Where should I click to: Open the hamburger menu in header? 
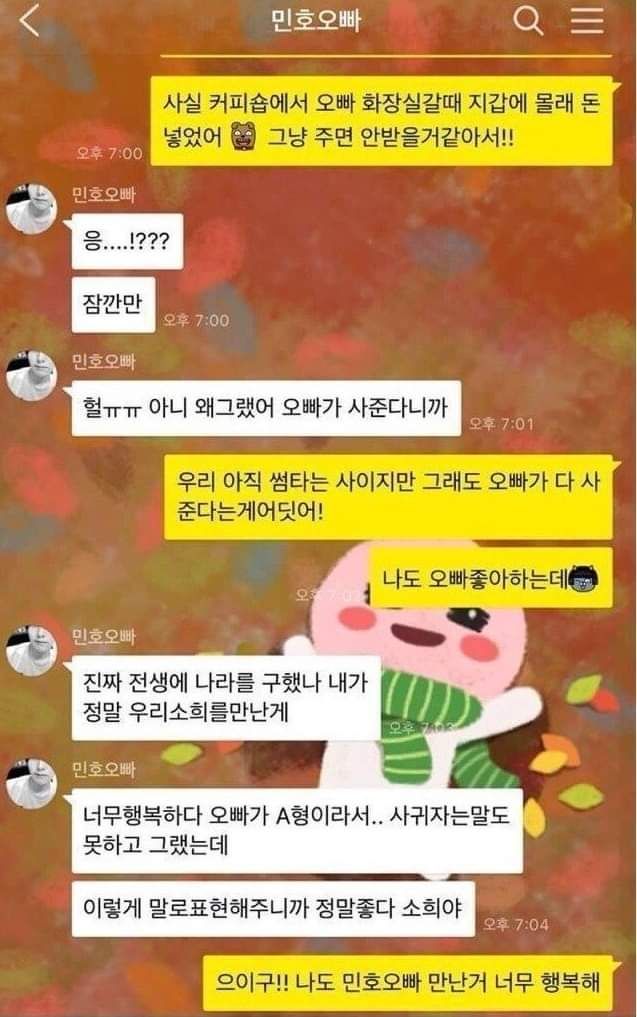tap(587, 21)
